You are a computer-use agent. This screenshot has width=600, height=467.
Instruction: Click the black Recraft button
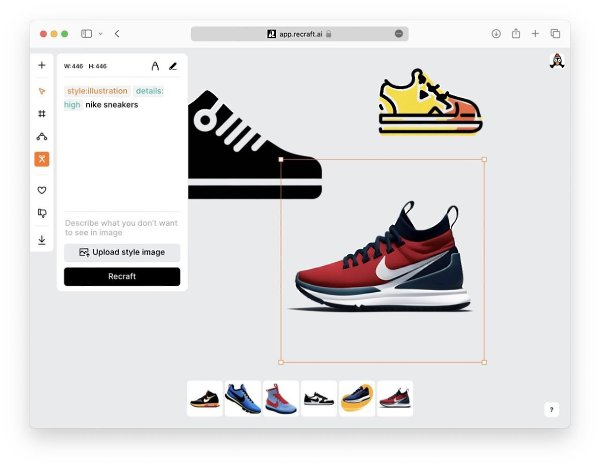tap(122, 276)
